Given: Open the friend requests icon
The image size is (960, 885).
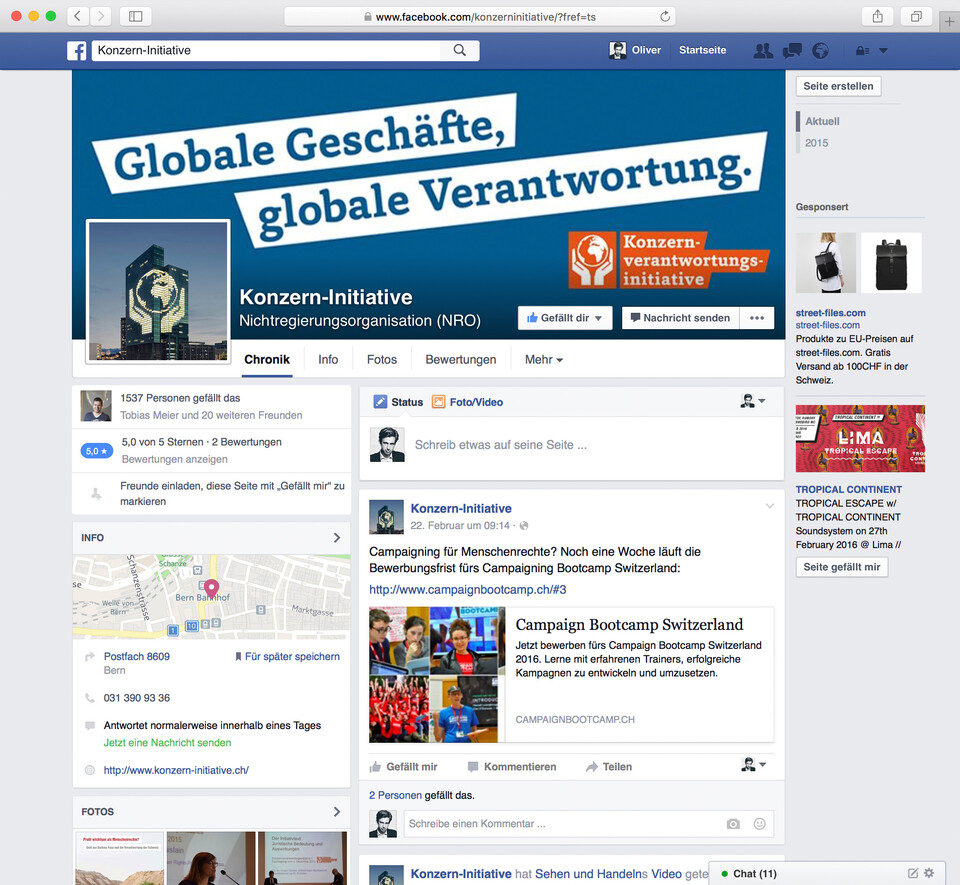Looking at the screenshot, I should (763, 50).
